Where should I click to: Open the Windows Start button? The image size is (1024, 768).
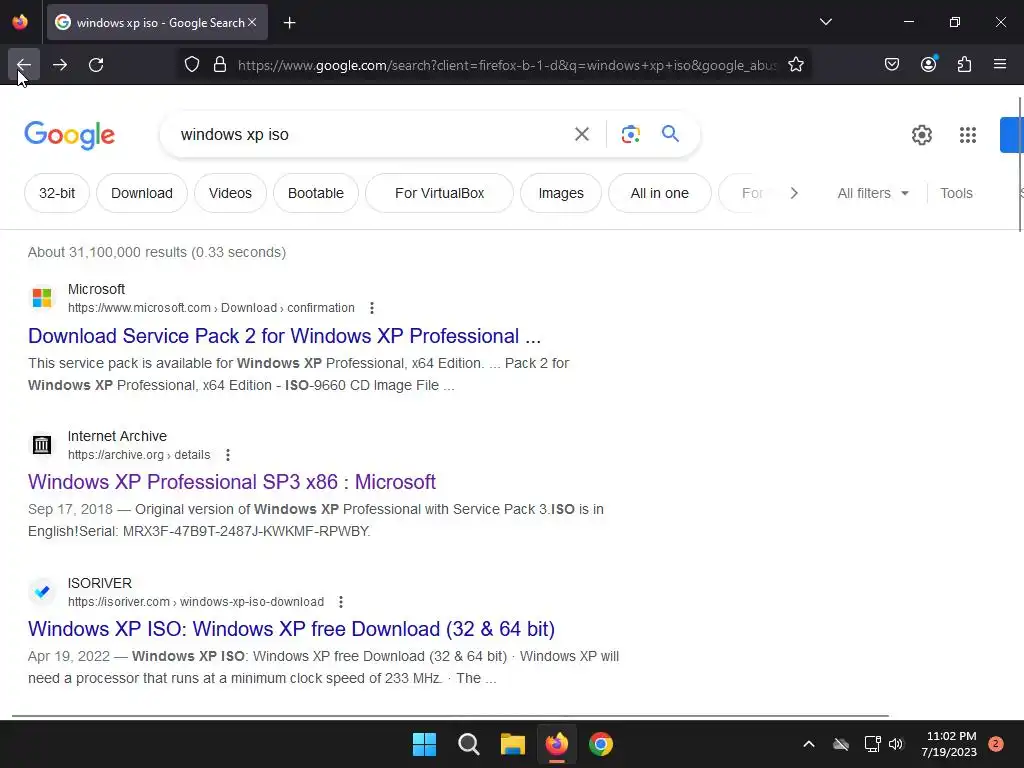pyautogui.click(x=424, y=744)
